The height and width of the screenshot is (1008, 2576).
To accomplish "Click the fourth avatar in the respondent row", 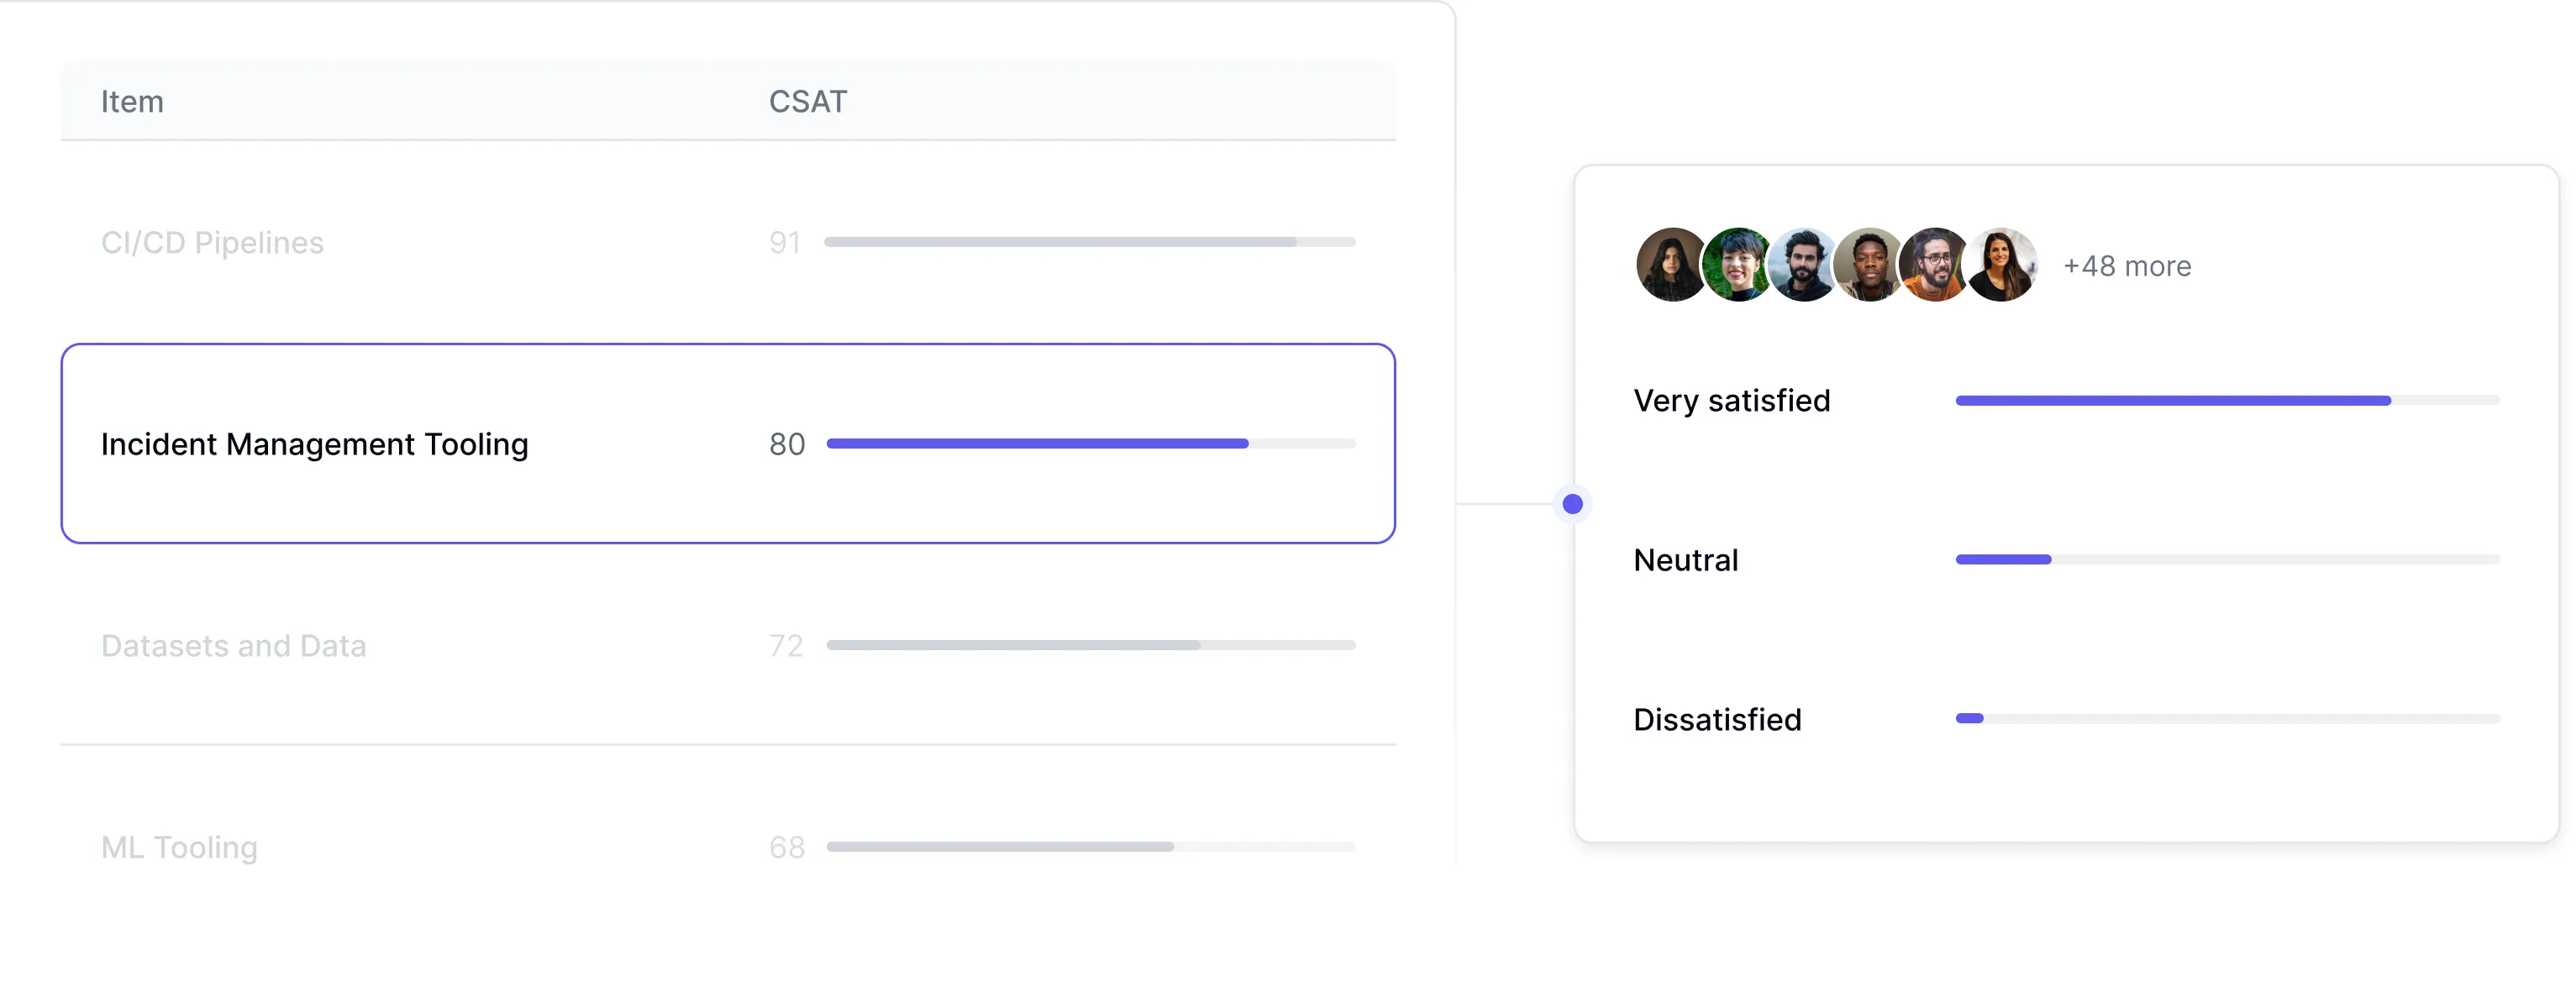I will (1868, 265).
